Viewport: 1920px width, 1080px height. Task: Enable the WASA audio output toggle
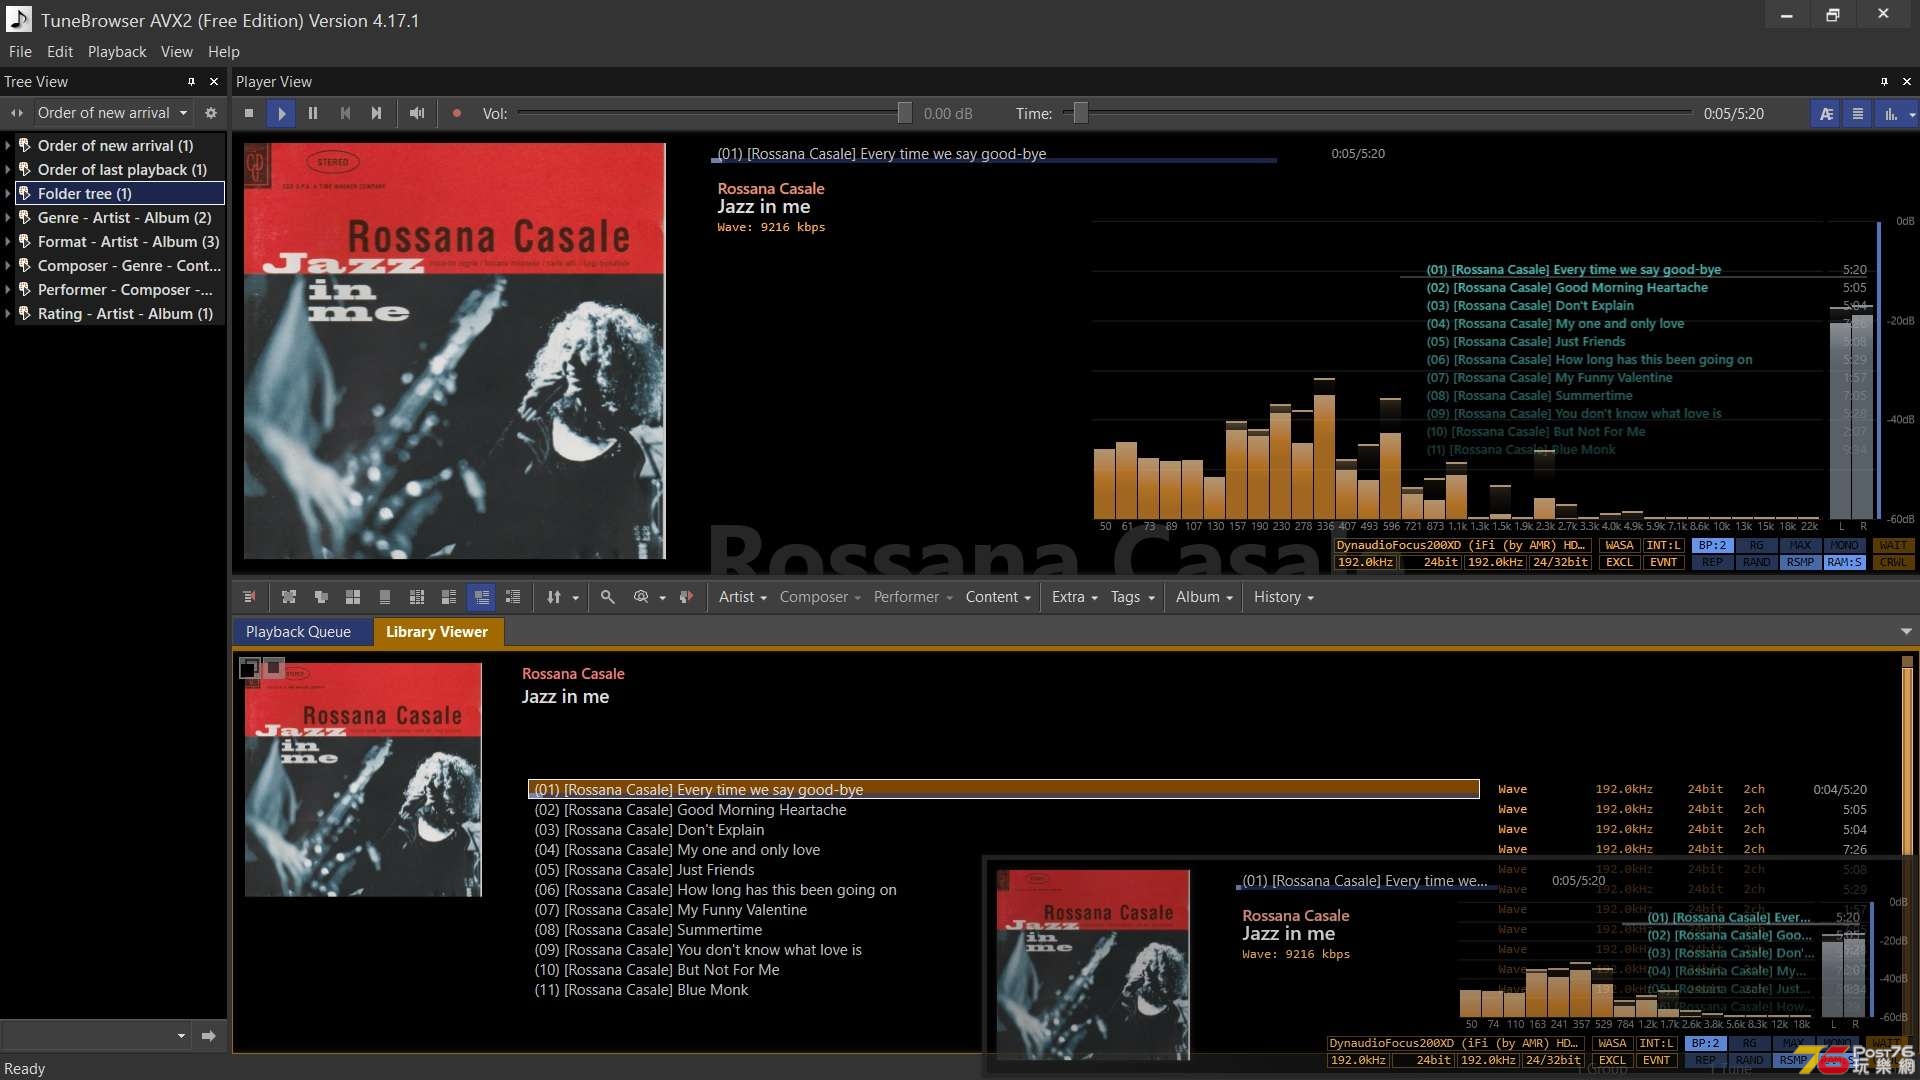(x=1615, y=545)
